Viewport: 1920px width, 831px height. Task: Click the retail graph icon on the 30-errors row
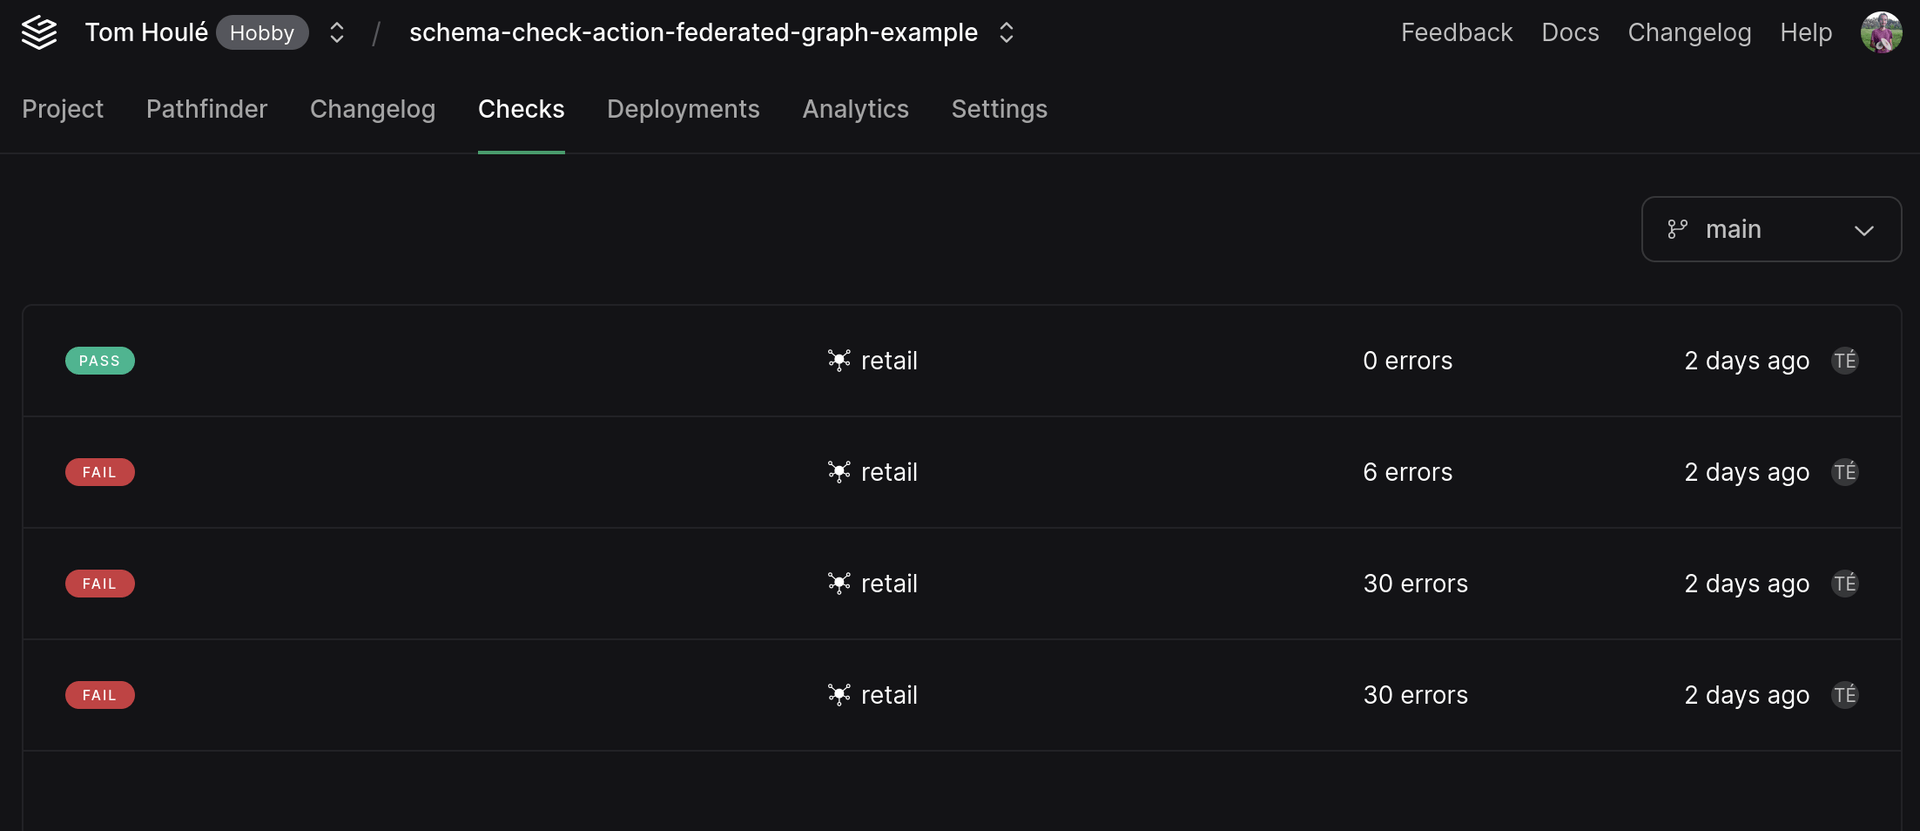click(x=840, y=583)
